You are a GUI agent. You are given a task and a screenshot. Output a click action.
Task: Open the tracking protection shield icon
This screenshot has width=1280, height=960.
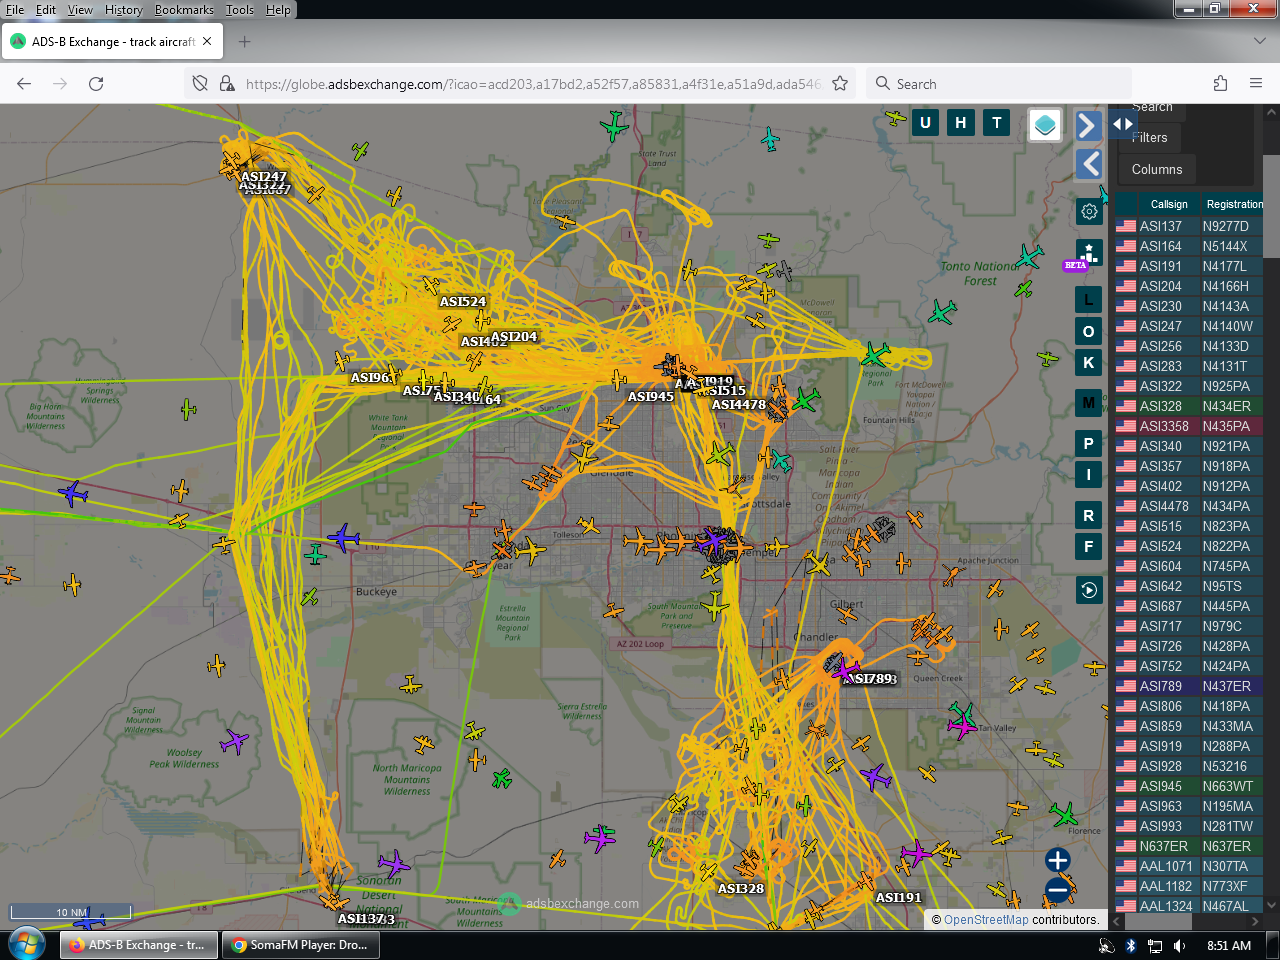pyautogui.click(x=200, y=84)
